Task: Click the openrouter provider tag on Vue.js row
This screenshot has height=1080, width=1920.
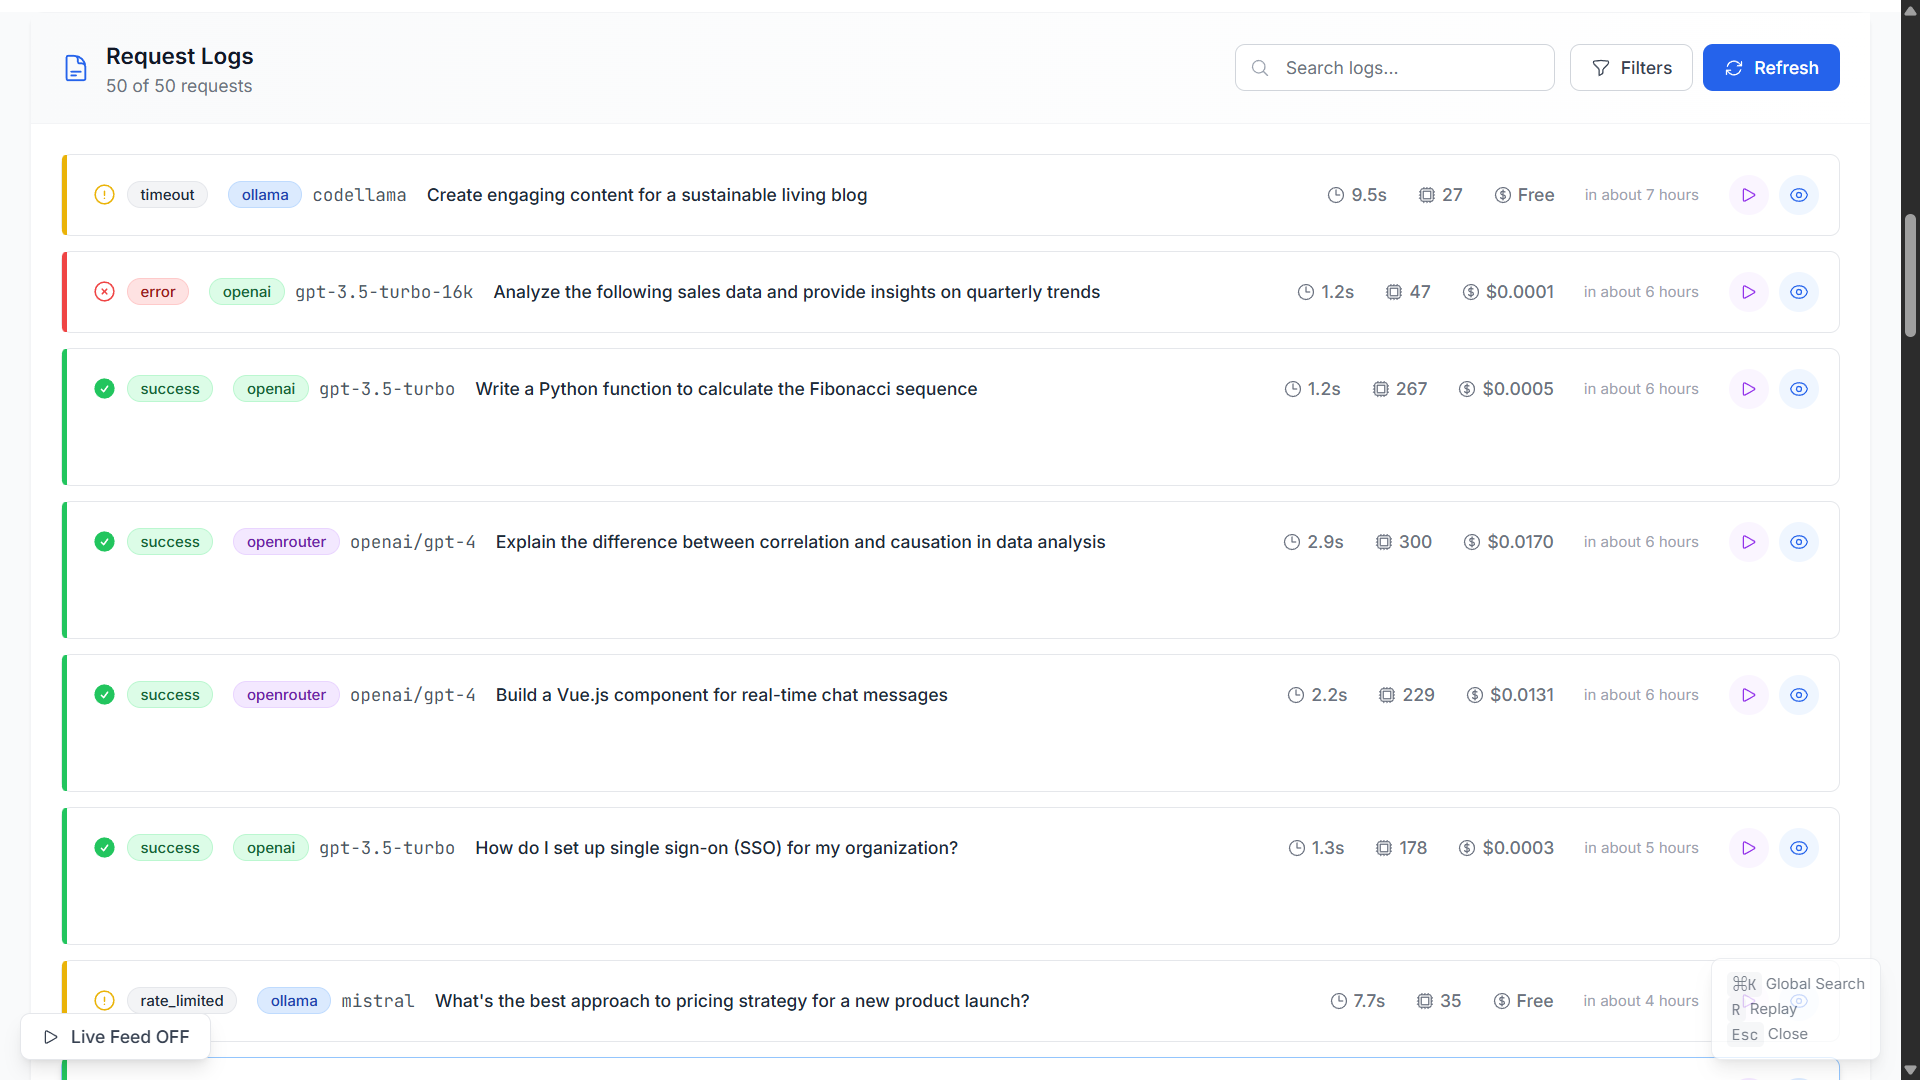Action: pyautogui.click(x=286, y=695)
